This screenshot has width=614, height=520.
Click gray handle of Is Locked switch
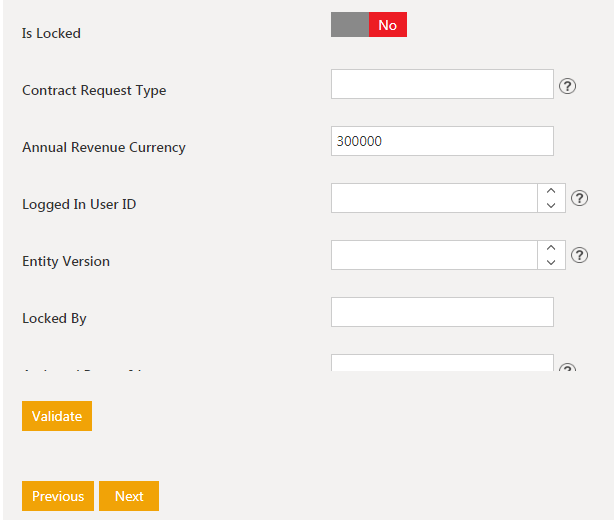tap(350, 25)
